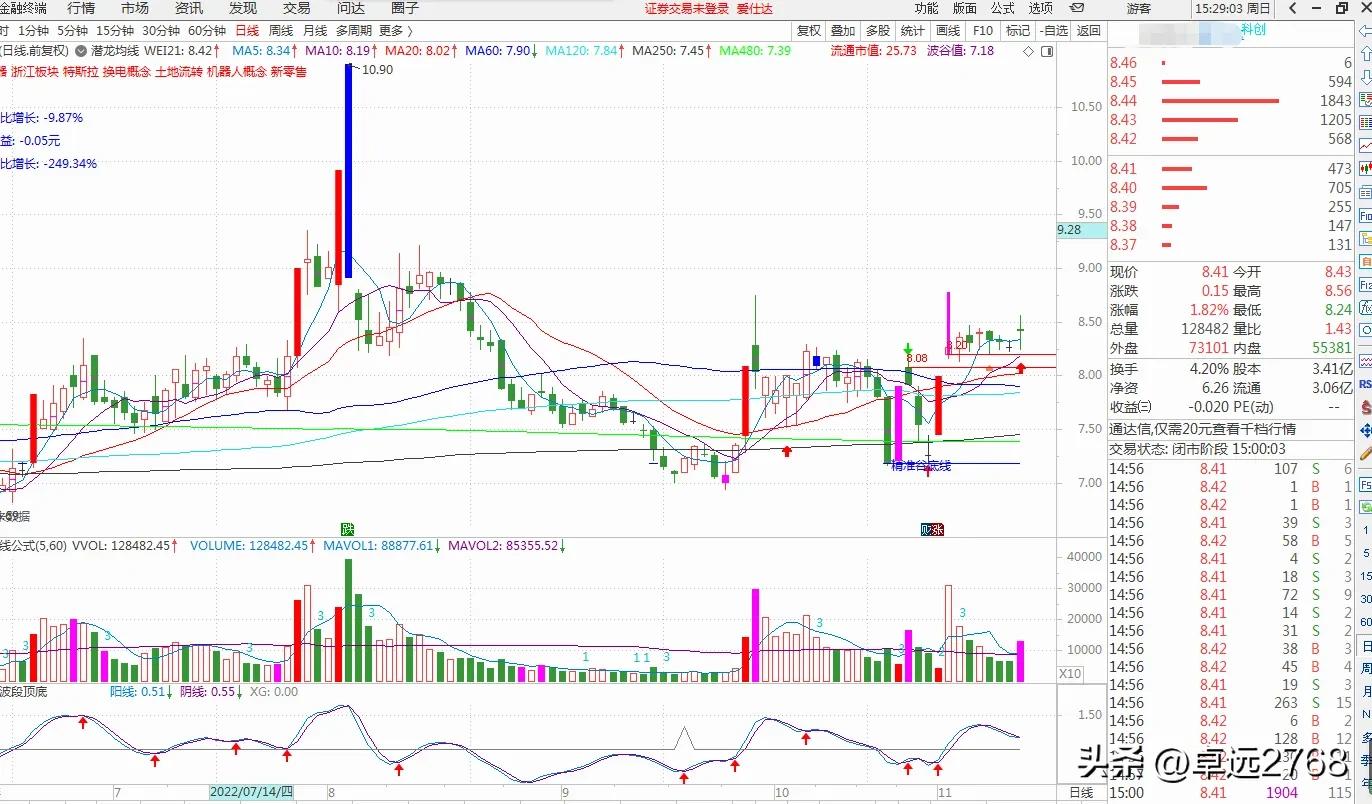This screenshot has width=1372, height=804.
Task: Click the 复权 button
Action: click(809, 31)
